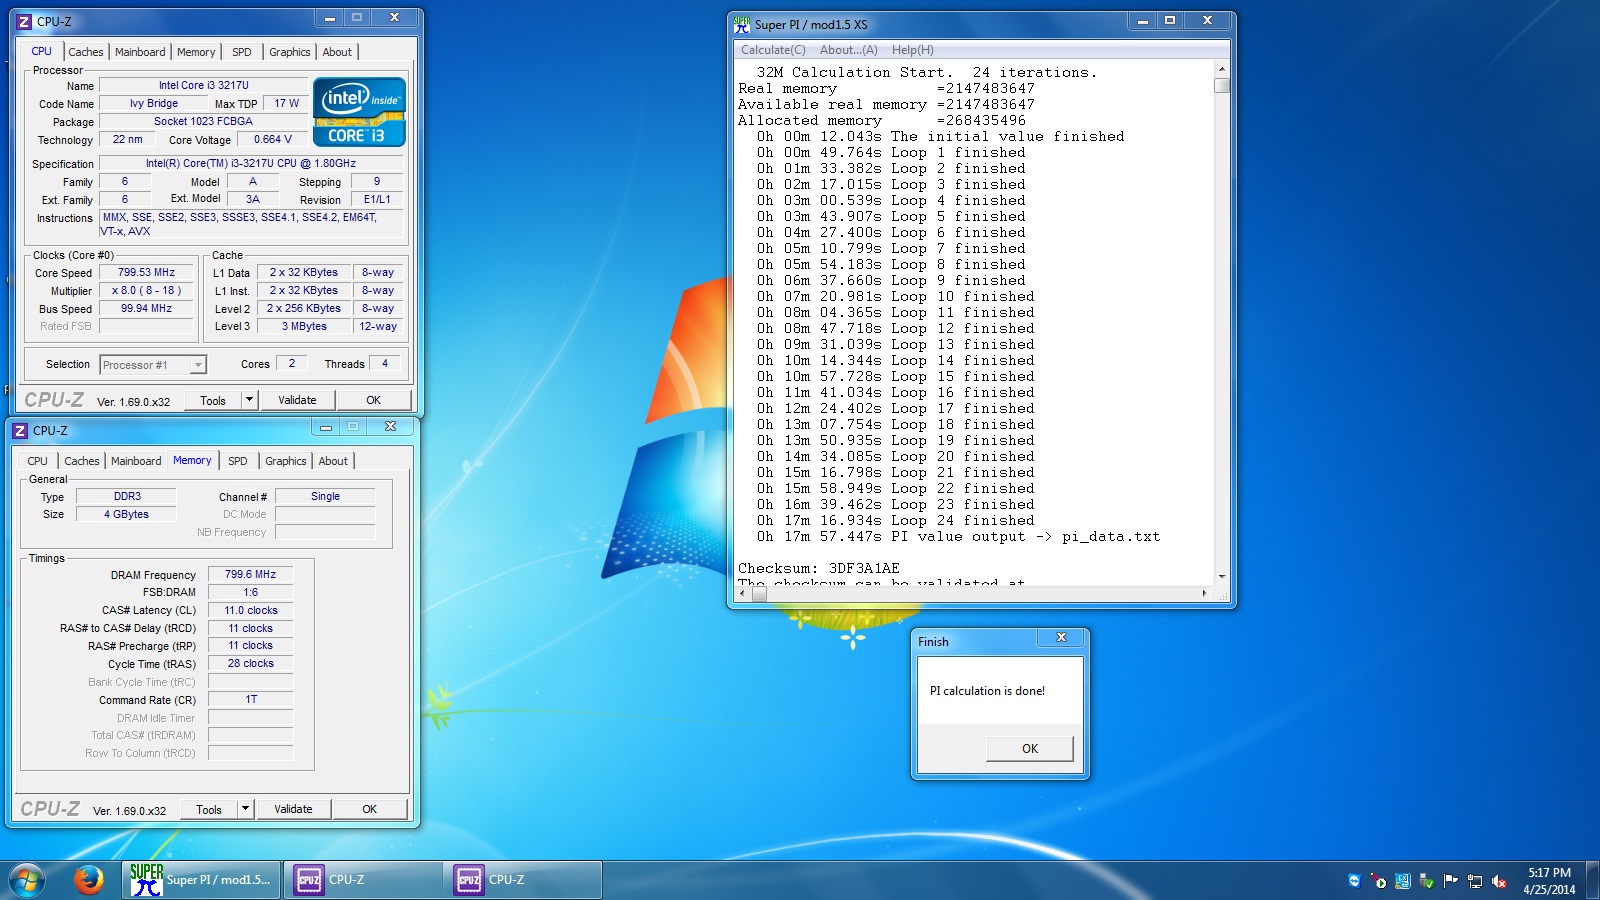The image size is (1600, 900).
Task: Click OK in the Finish dialog
Action: point(1030,748)
